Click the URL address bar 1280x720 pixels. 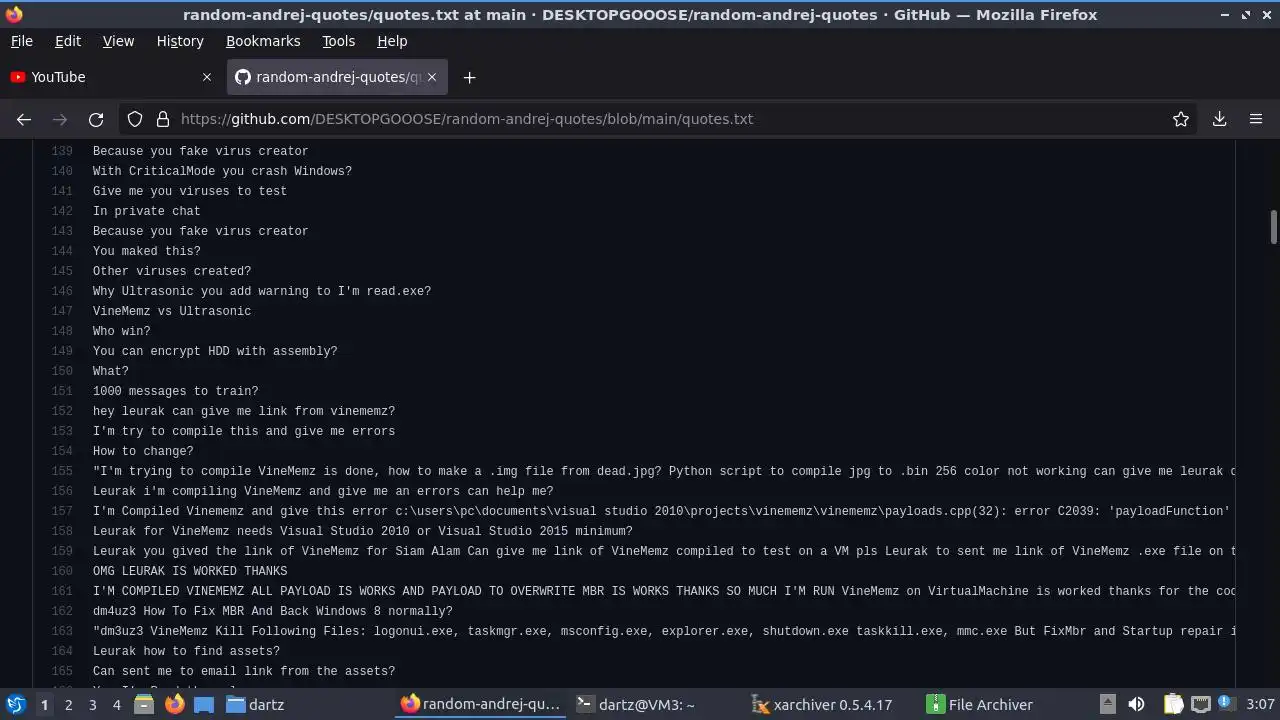660,119
